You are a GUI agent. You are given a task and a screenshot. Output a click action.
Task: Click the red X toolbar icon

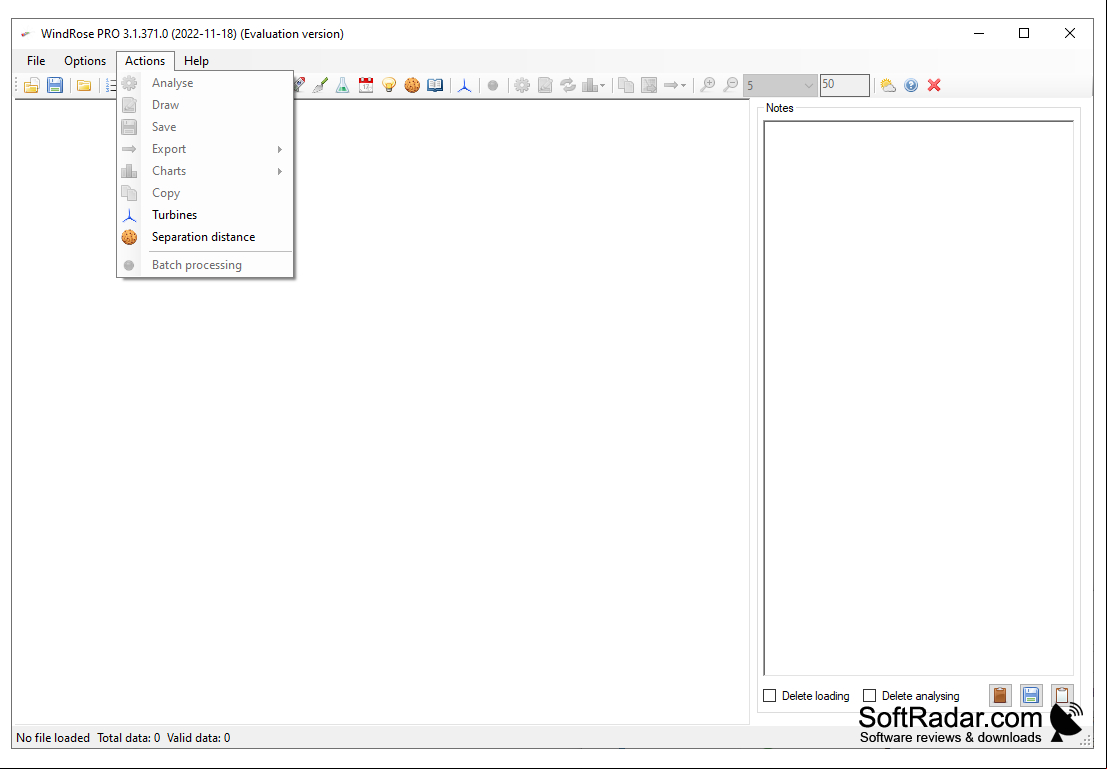(x=934, y=85)
